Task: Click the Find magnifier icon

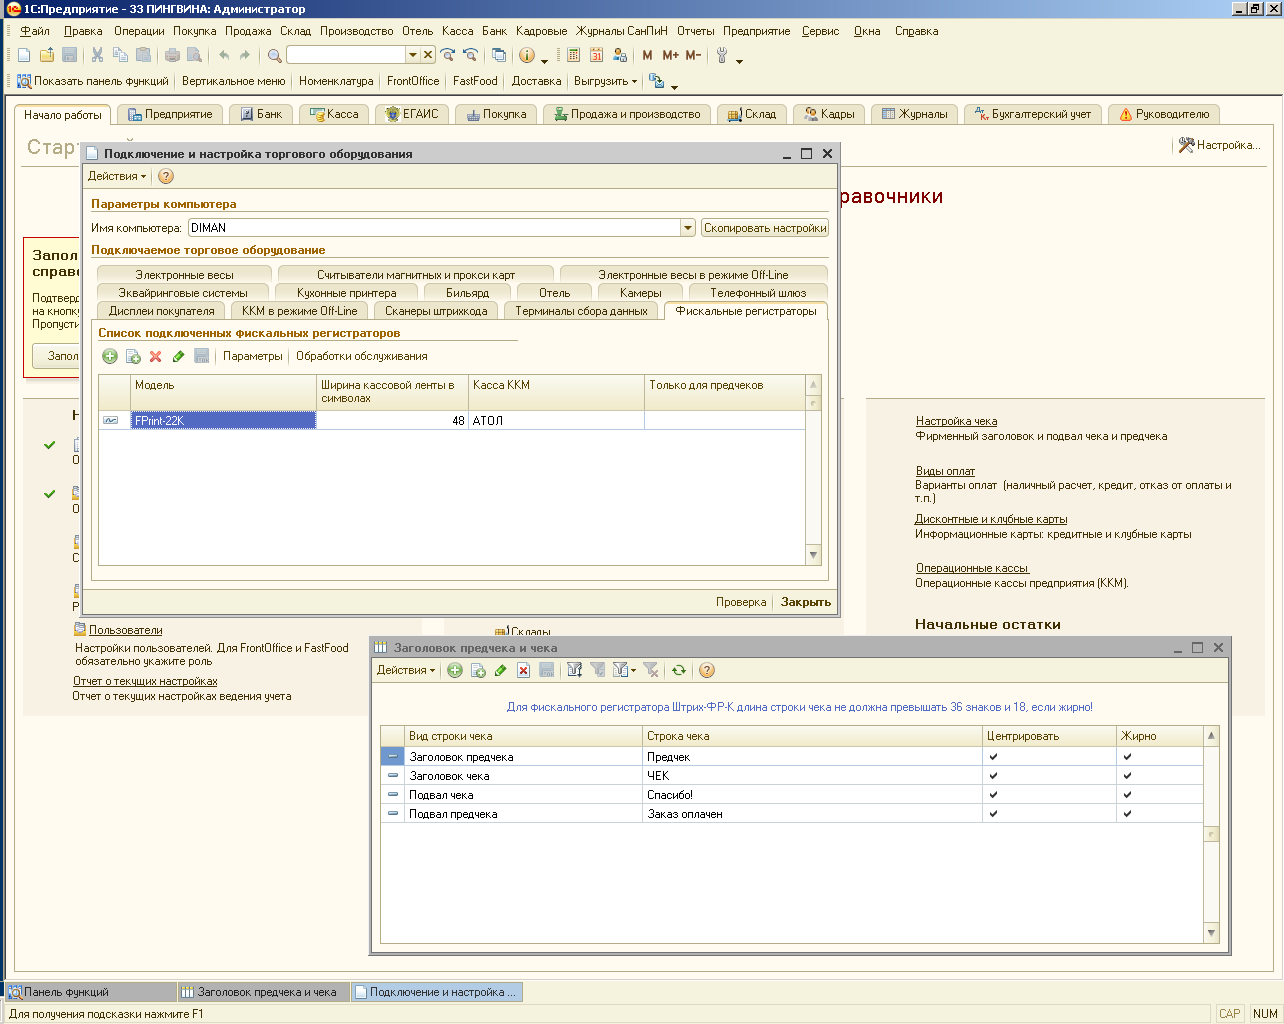Action: (x=274, y=55)
